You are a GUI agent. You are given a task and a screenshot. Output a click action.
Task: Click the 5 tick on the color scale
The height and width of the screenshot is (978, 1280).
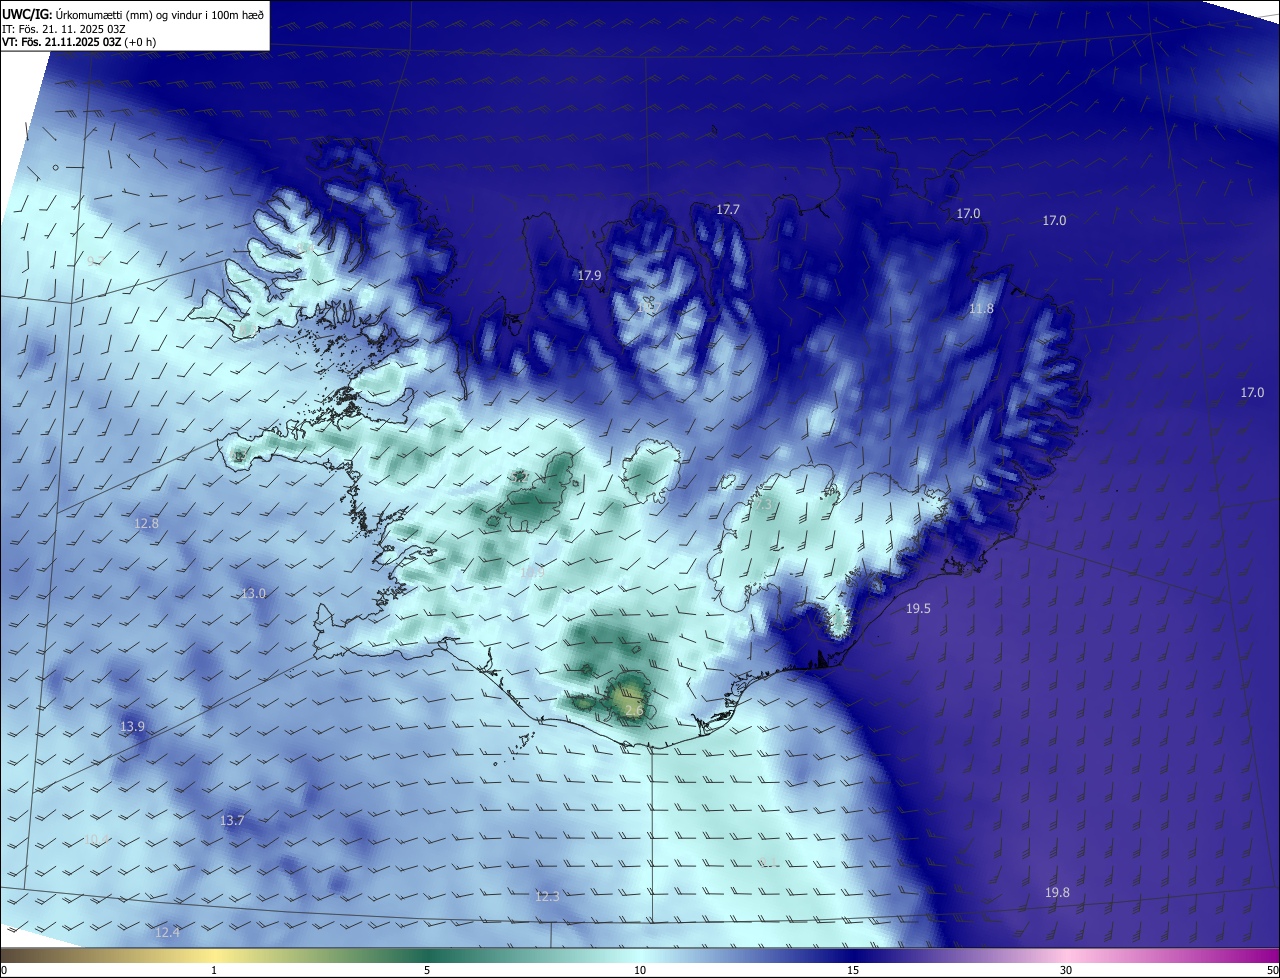pos(427,970)
